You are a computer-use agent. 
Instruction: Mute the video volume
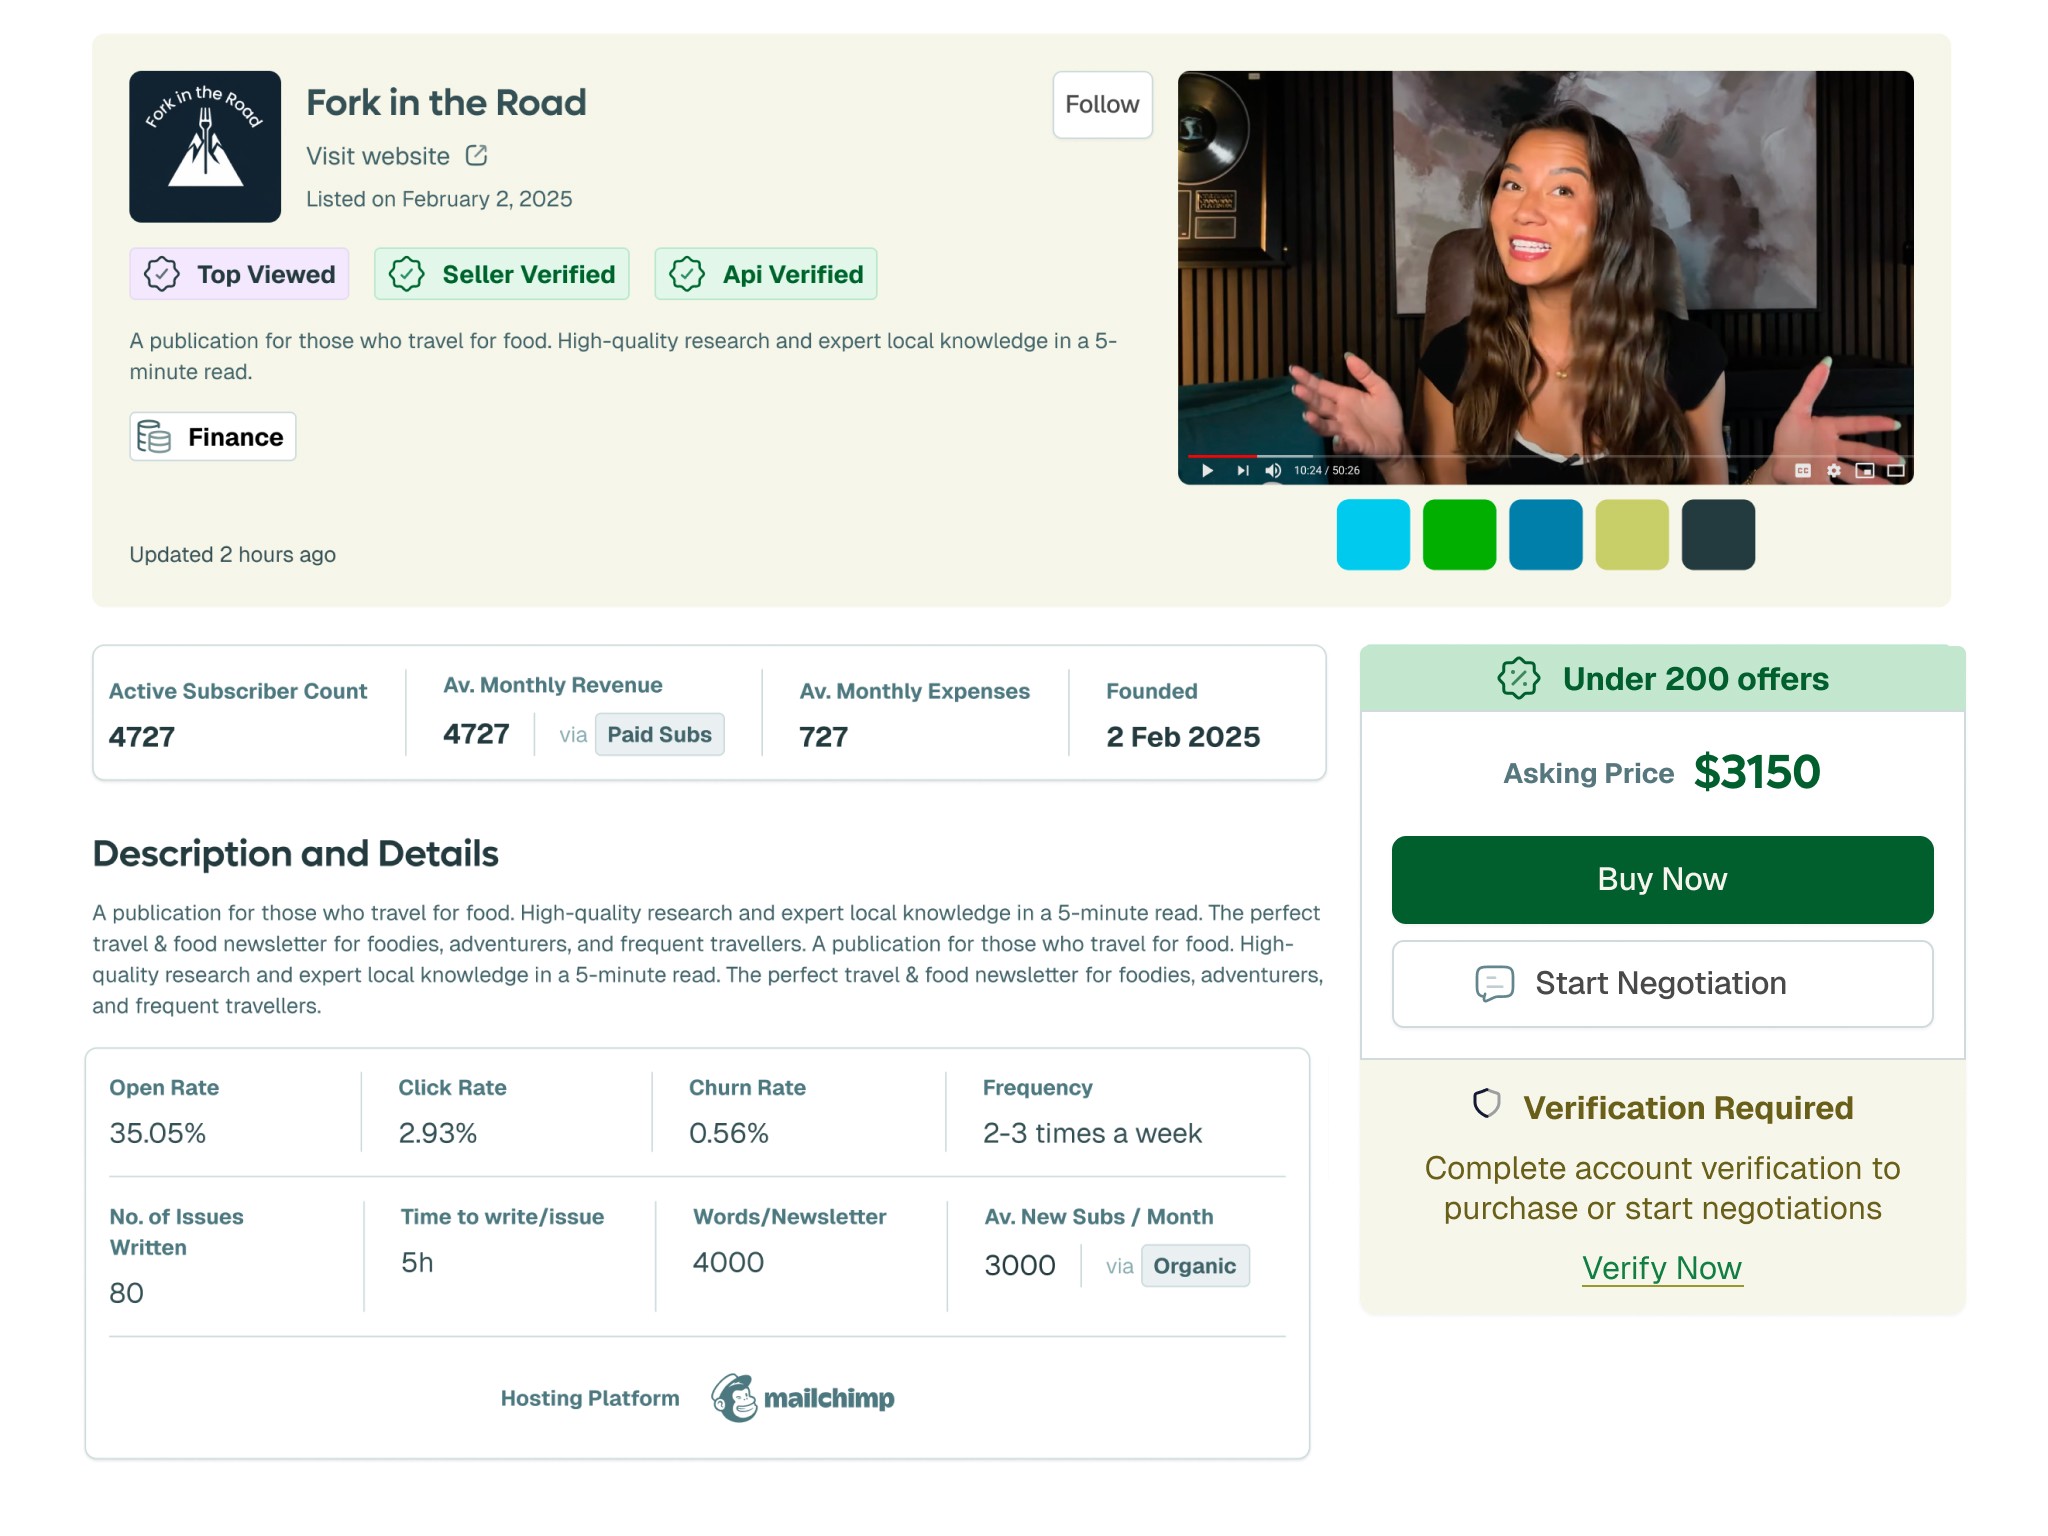point(1273,470)
